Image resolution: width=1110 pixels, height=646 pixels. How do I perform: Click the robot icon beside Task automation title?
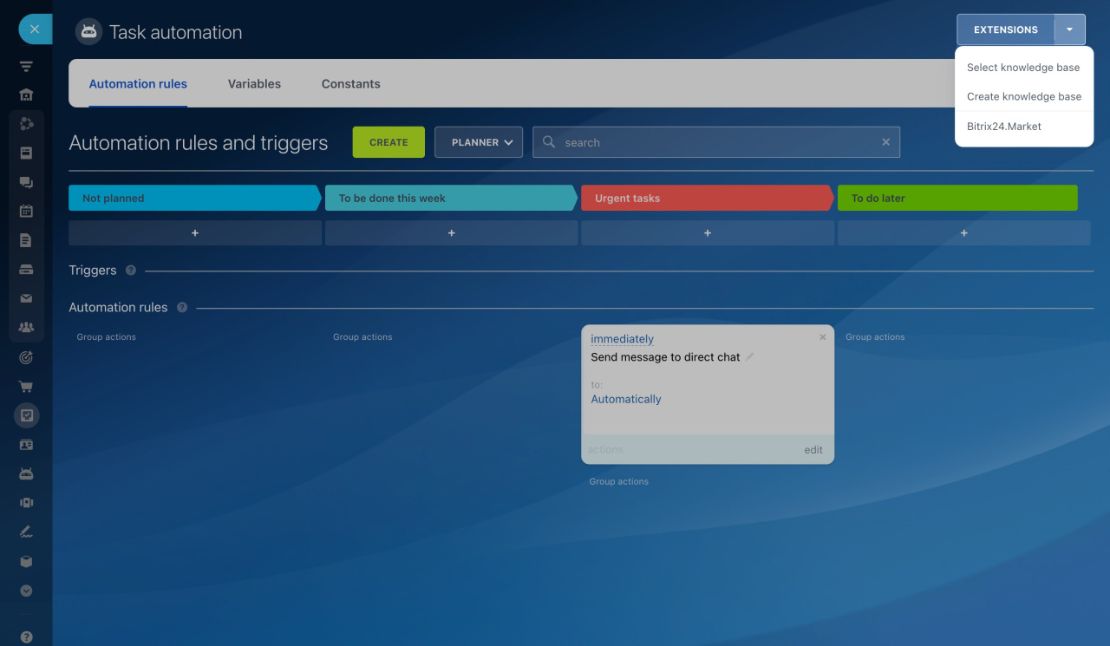click(x=88, y=32)
